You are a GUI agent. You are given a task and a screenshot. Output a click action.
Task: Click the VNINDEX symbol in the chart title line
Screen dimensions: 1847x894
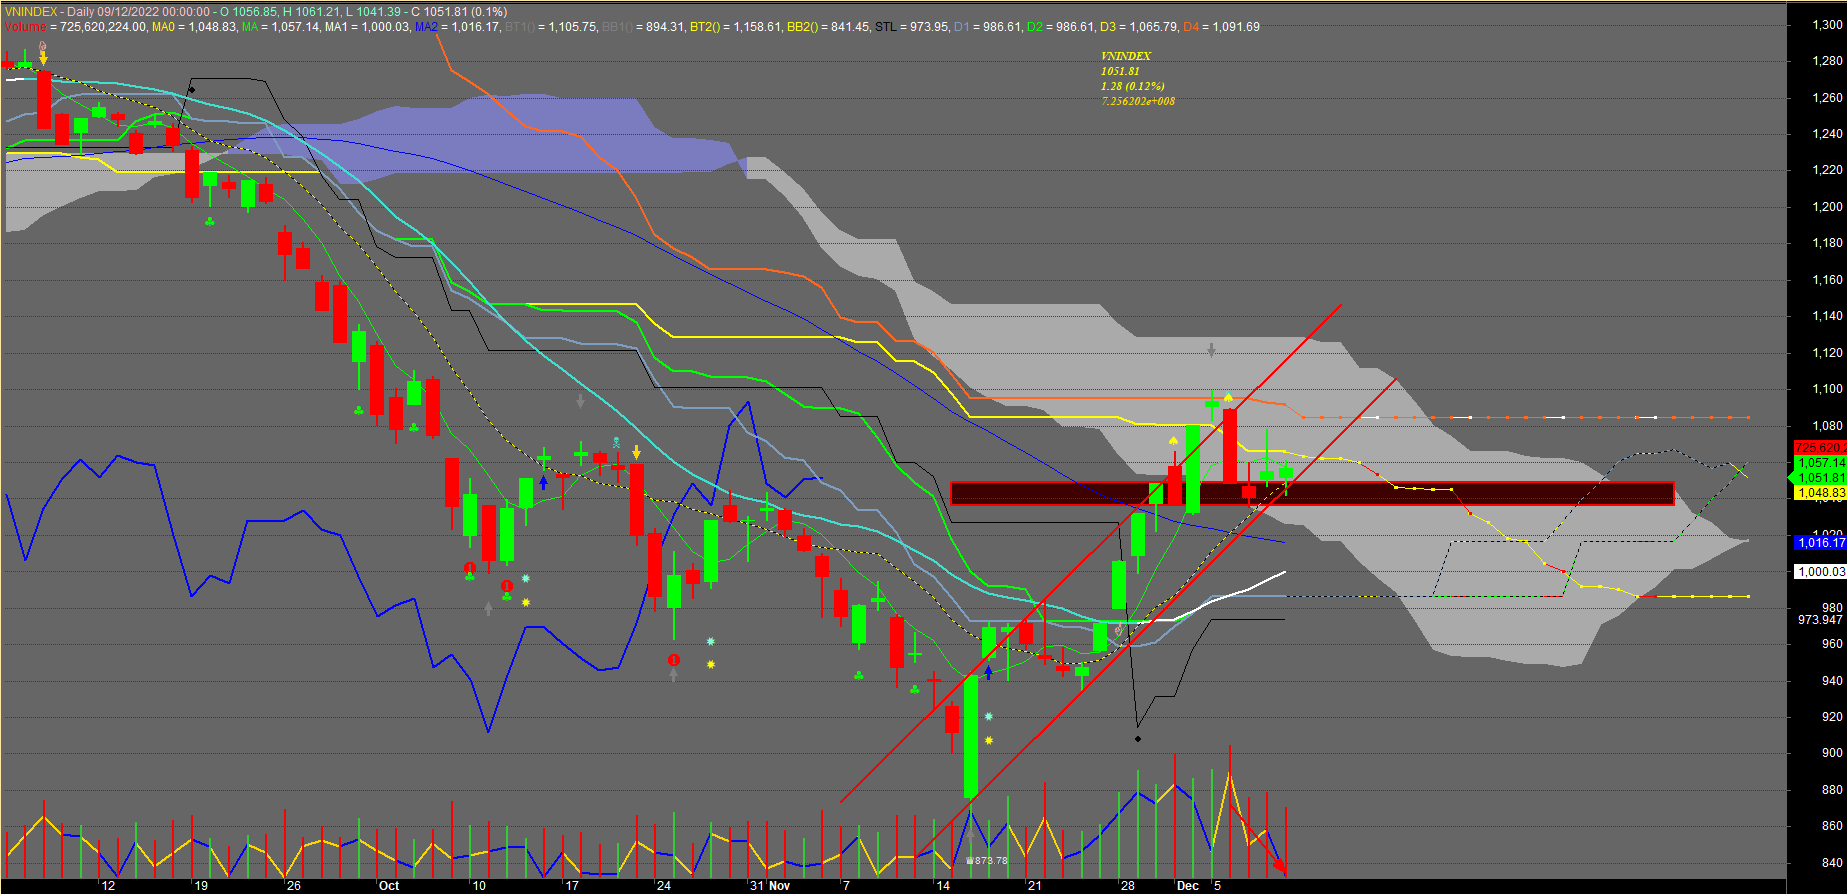30,12
